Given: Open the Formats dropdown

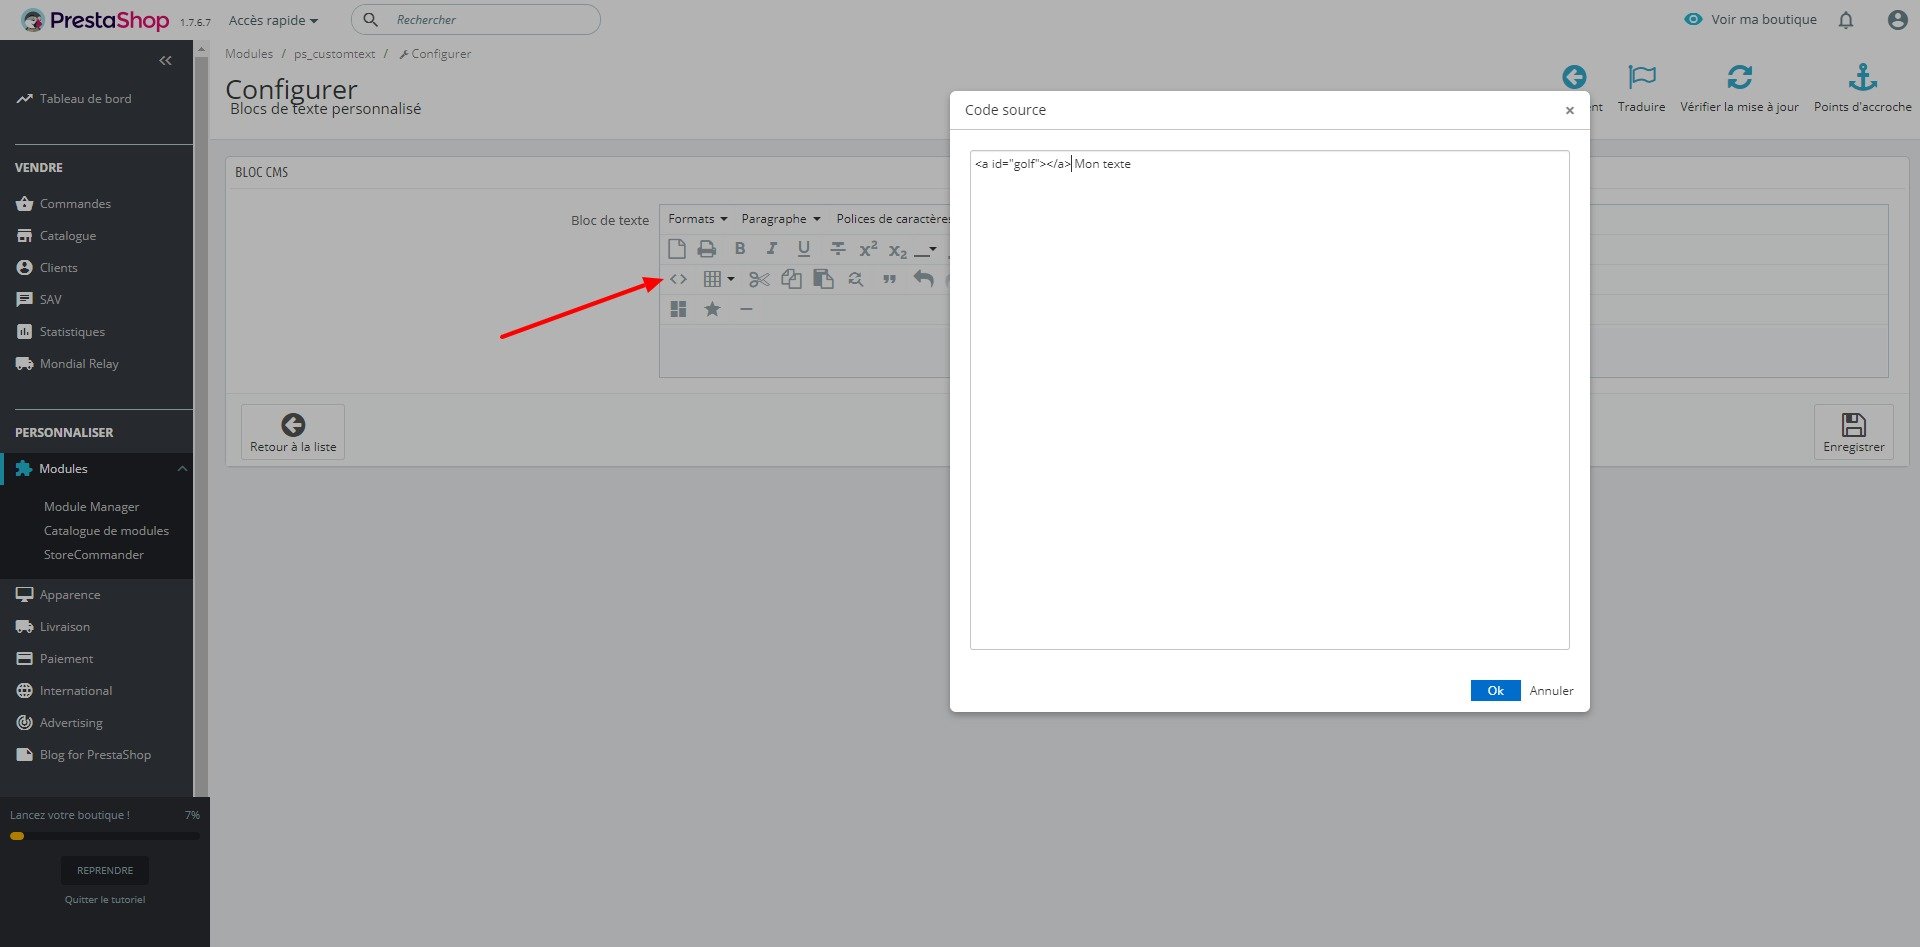Looking at the screenshot, I should click(x=697, y=219).
